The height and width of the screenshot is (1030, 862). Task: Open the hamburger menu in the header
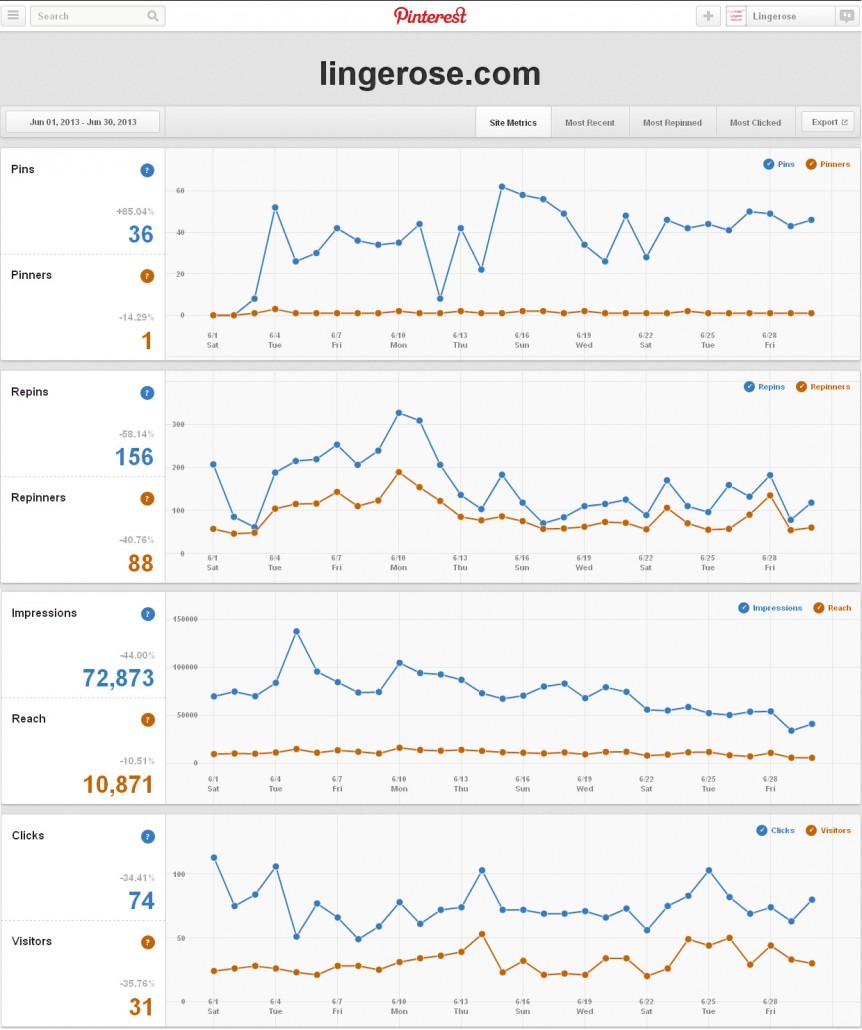pyautogui.click(x=13, y=16)
